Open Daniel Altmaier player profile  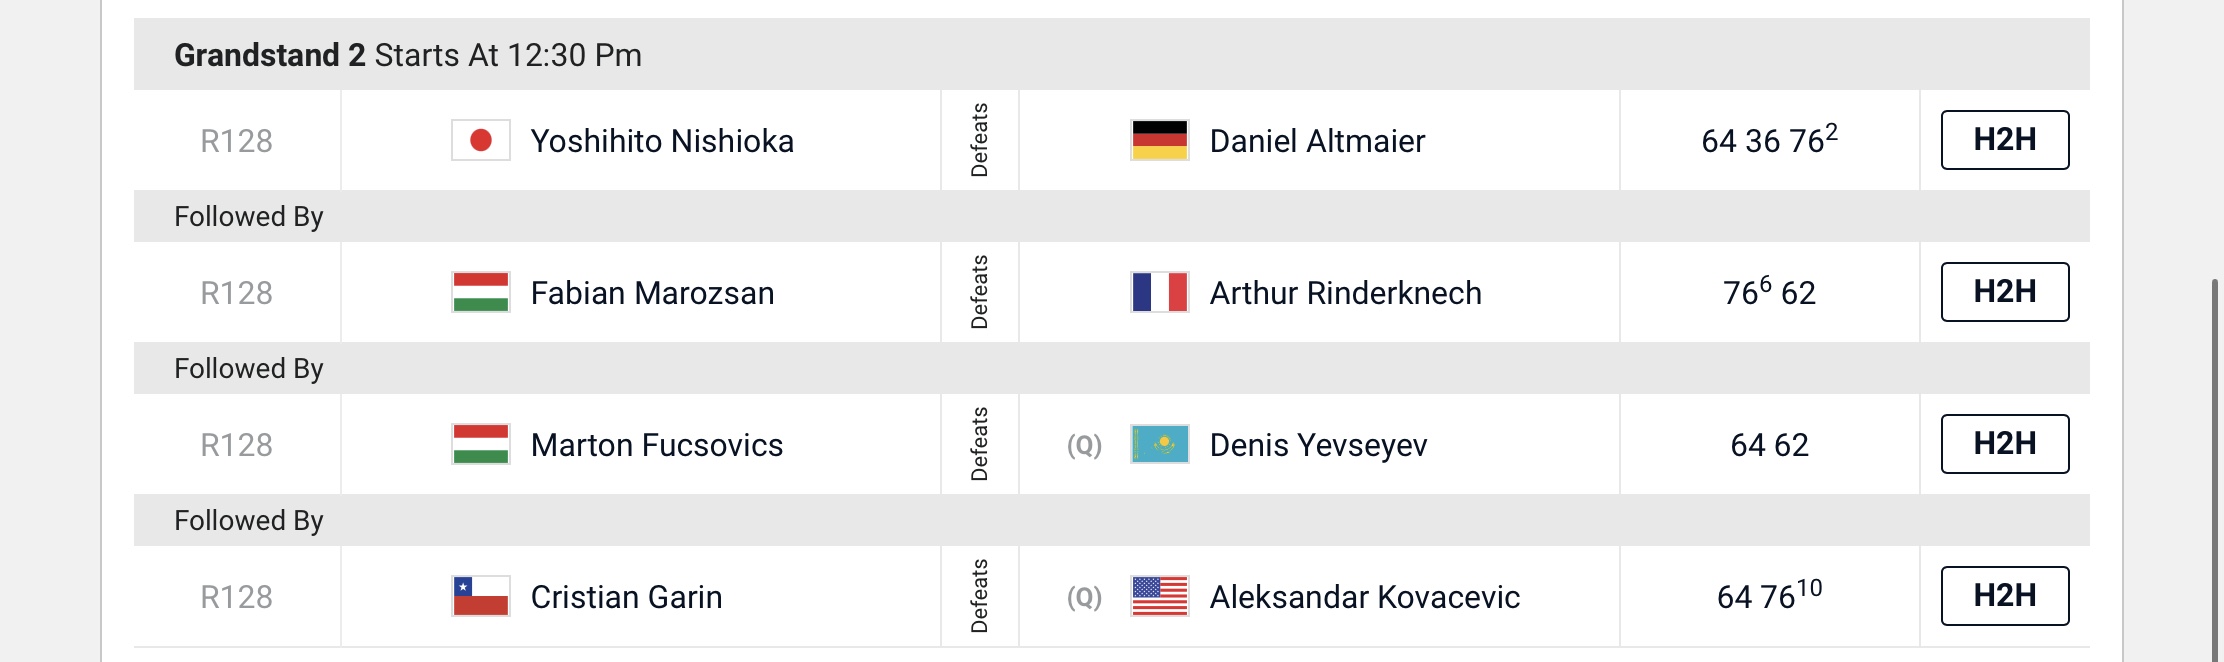tap(1317, 141)
